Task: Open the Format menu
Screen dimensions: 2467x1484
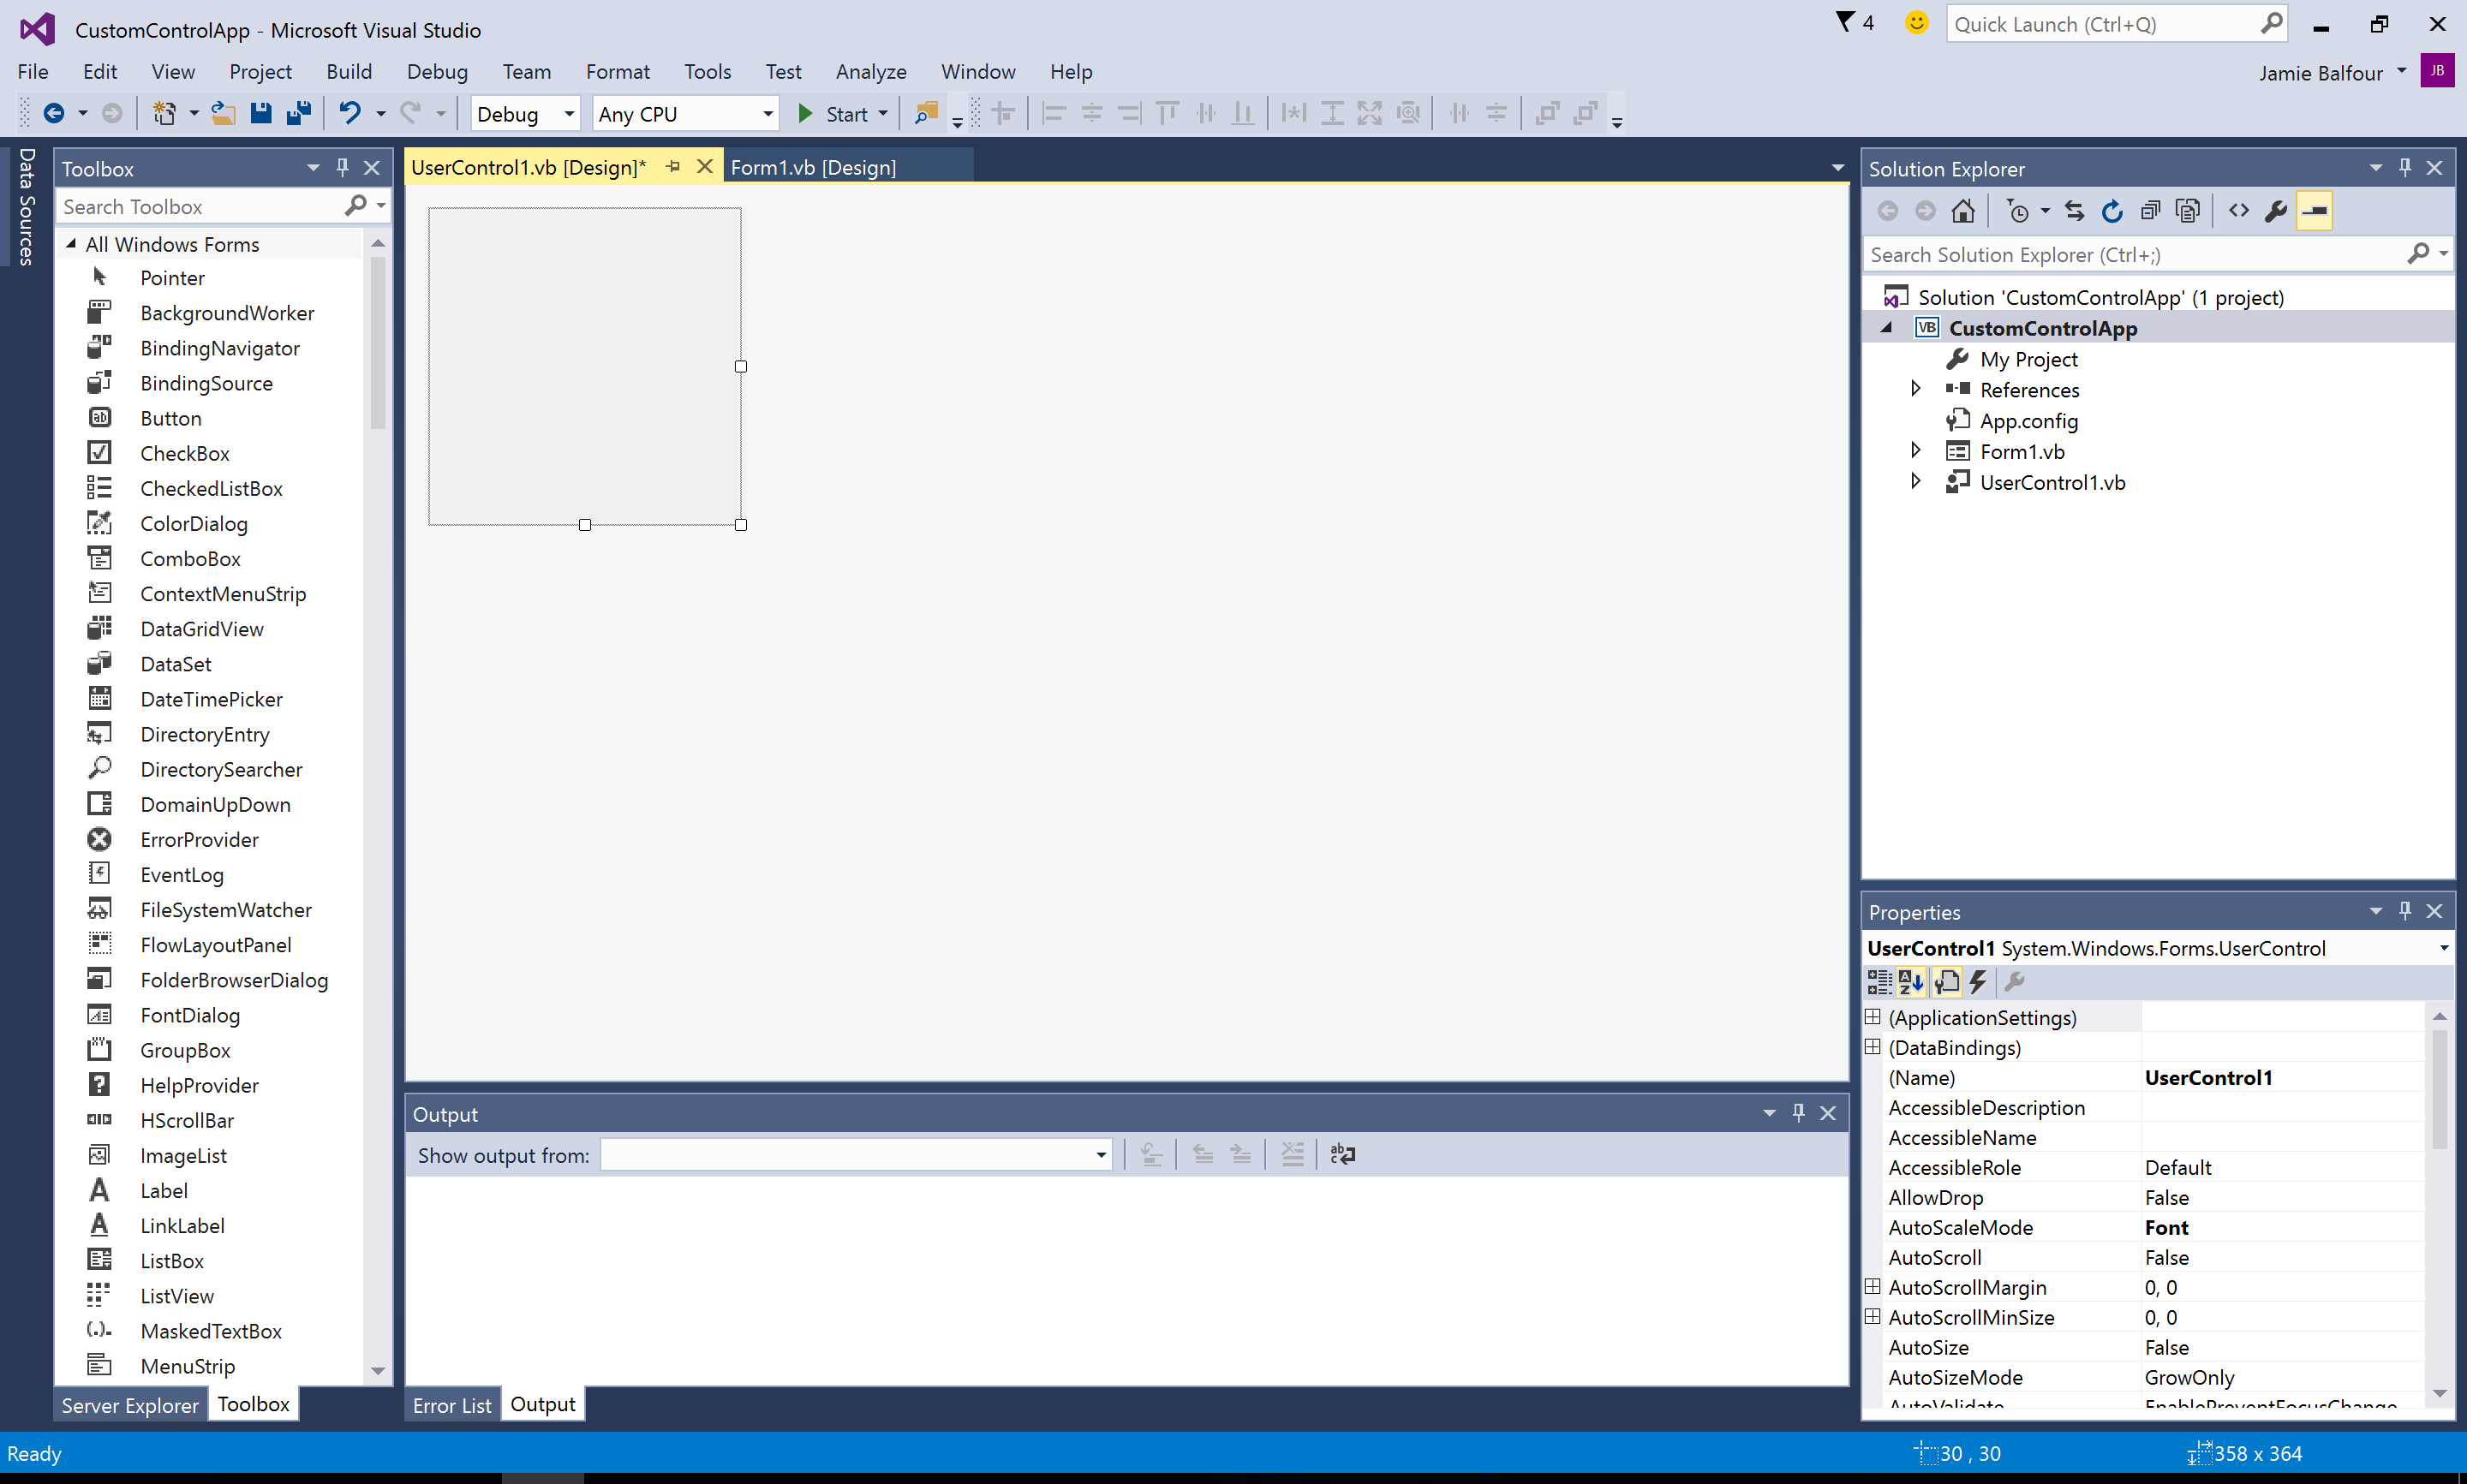Action: point(617,72)
